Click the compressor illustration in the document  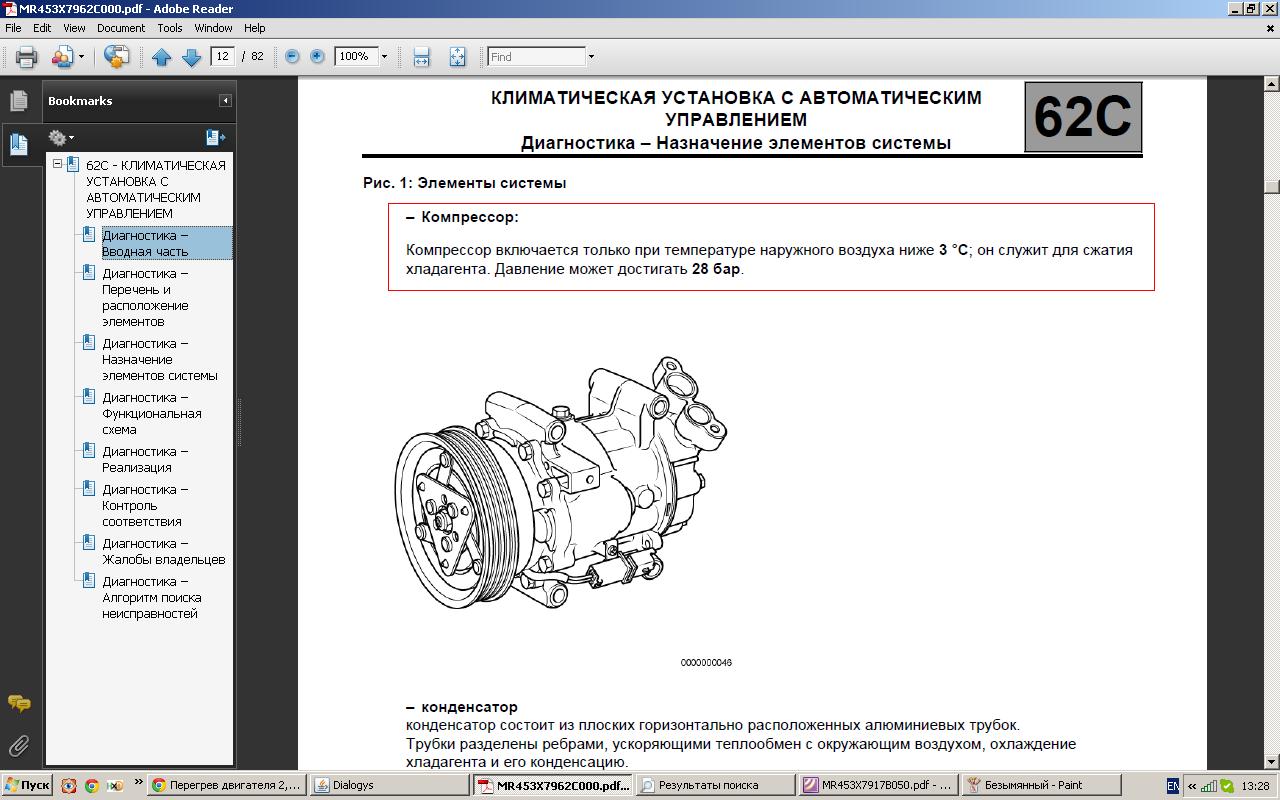pyautogui.click(x=560, y=483)
